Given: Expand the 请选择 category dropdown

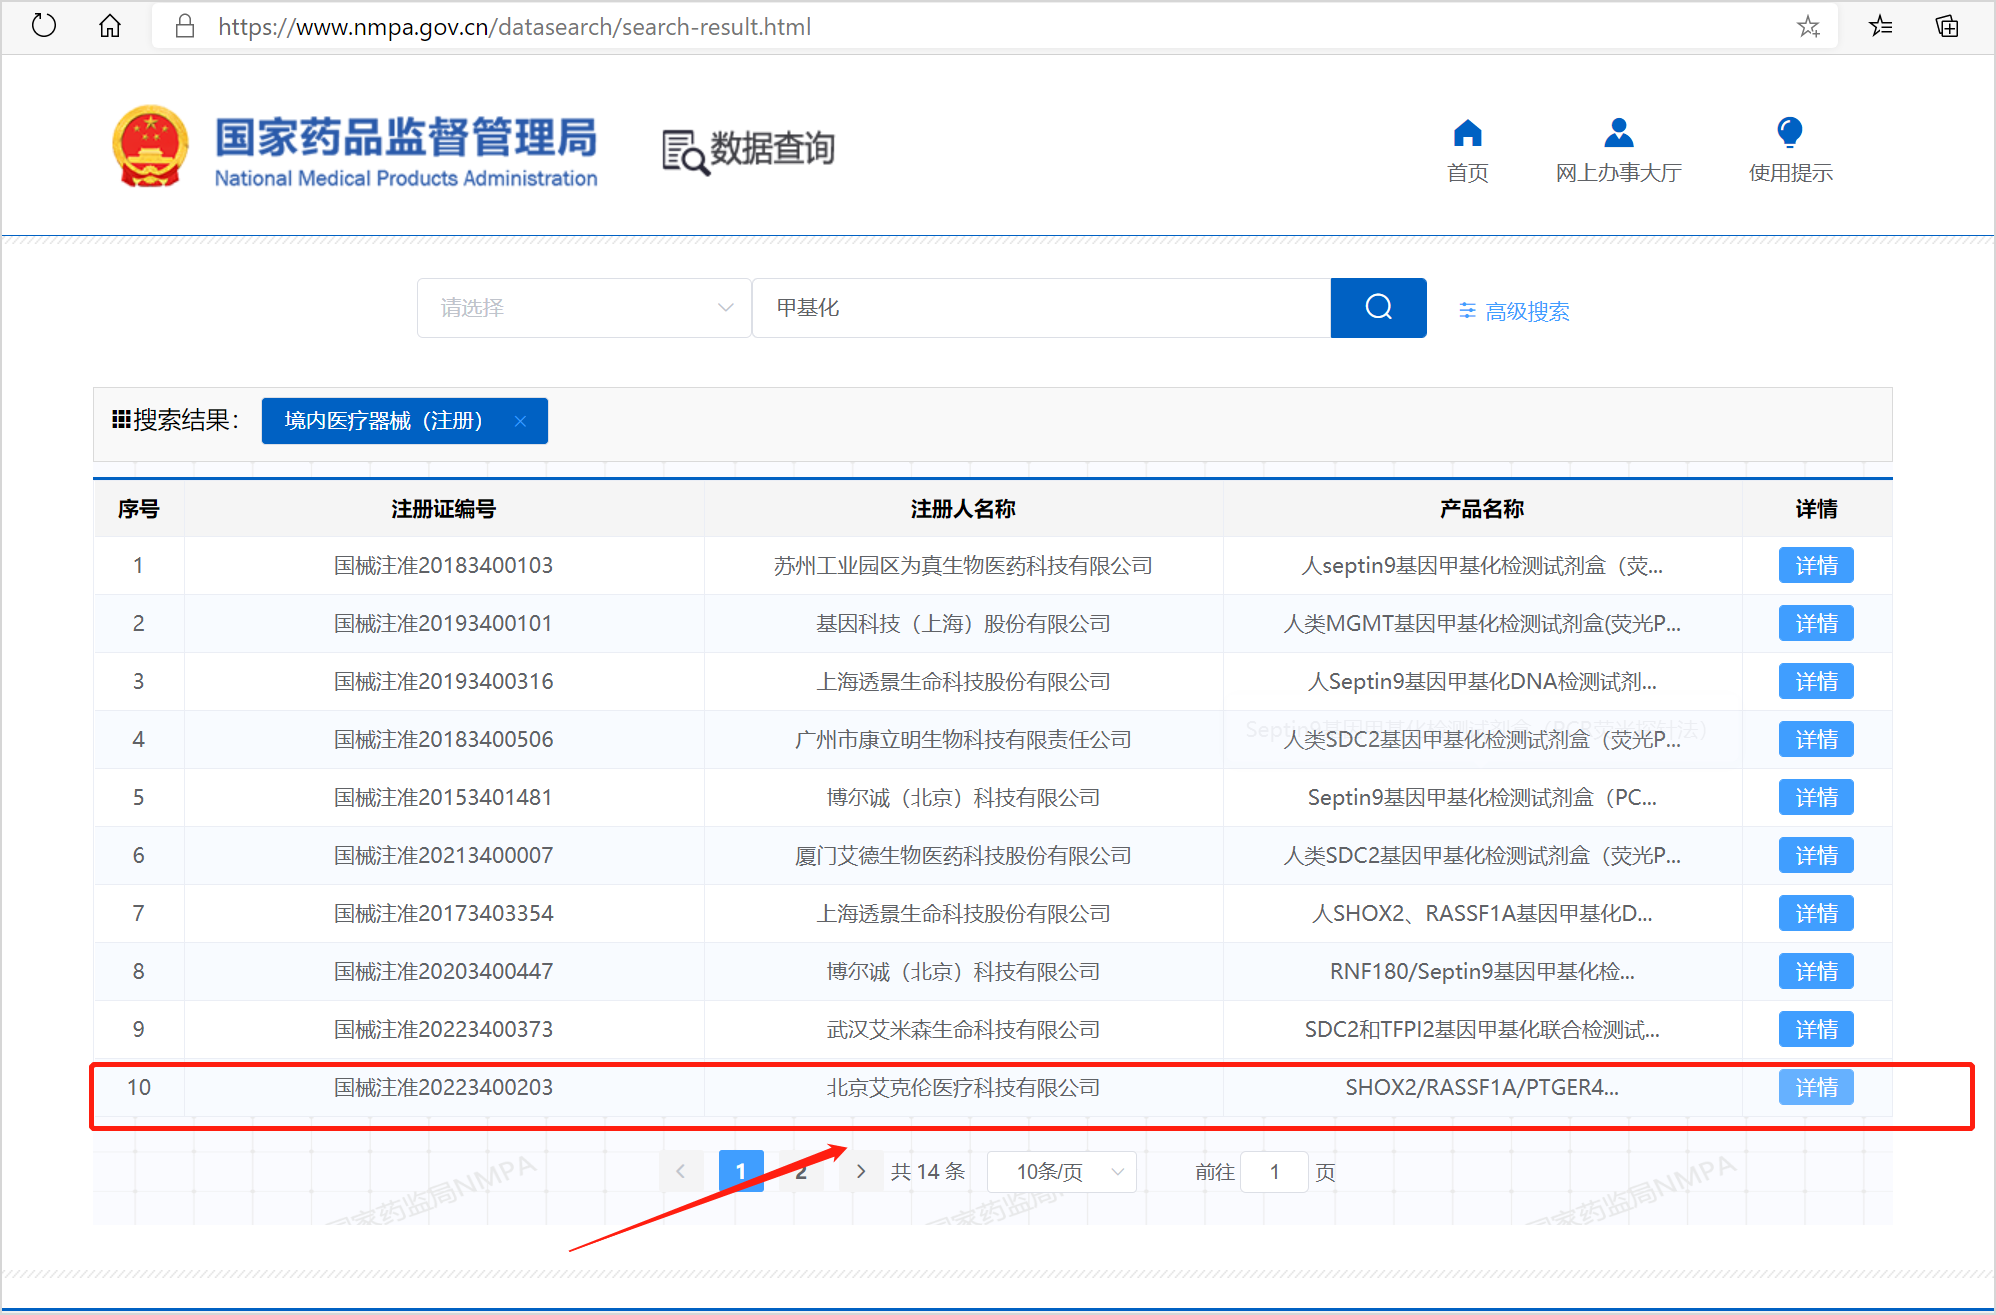Looking at the screenshot, I should coord(583,308).
